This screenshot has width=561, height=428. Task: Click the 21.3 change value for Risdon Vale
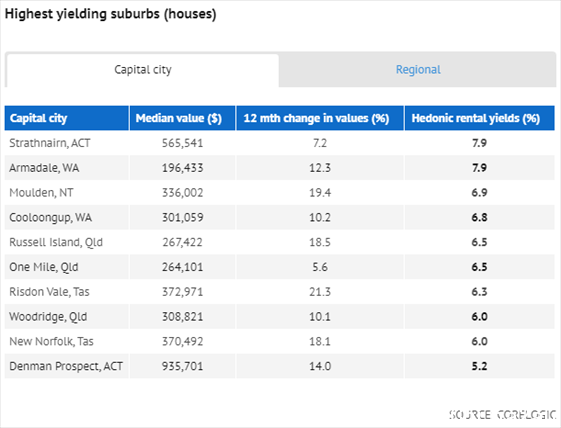coord(320,292)
